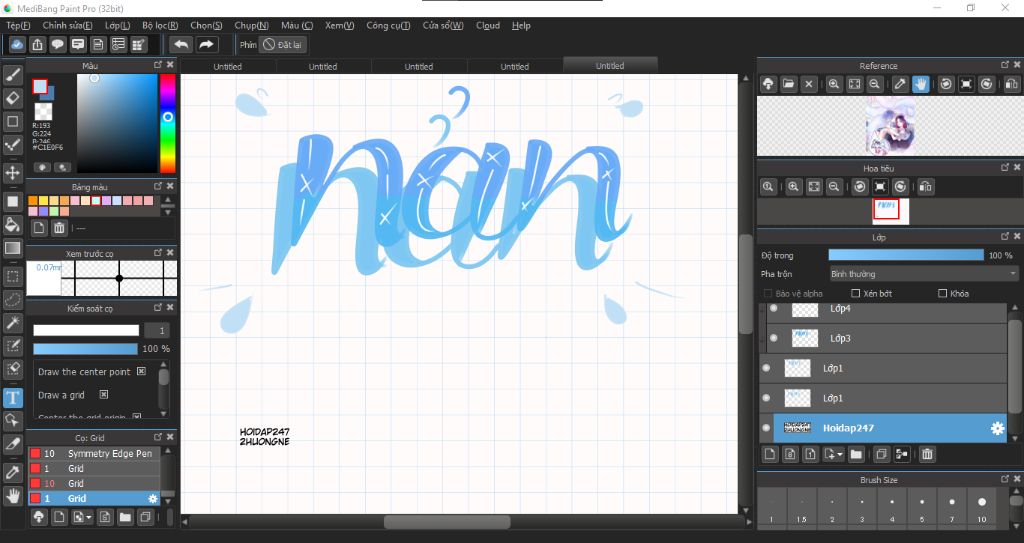The height and width of the screenshot is (543, 1024).
Task: Click the brush size value field
Action: click(157, 330)
